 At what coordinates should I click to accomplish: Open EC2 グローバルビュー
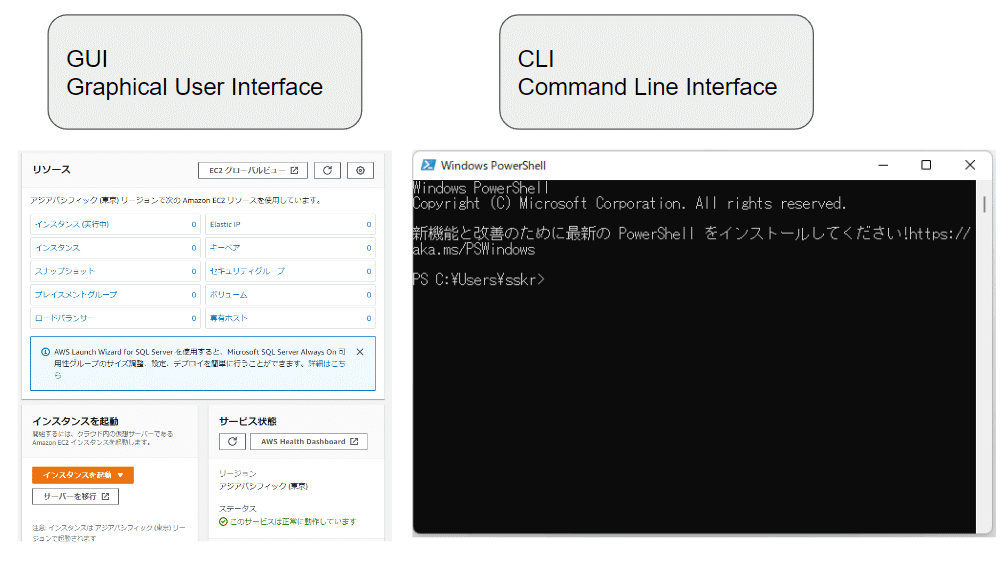(x=253, y=170)
